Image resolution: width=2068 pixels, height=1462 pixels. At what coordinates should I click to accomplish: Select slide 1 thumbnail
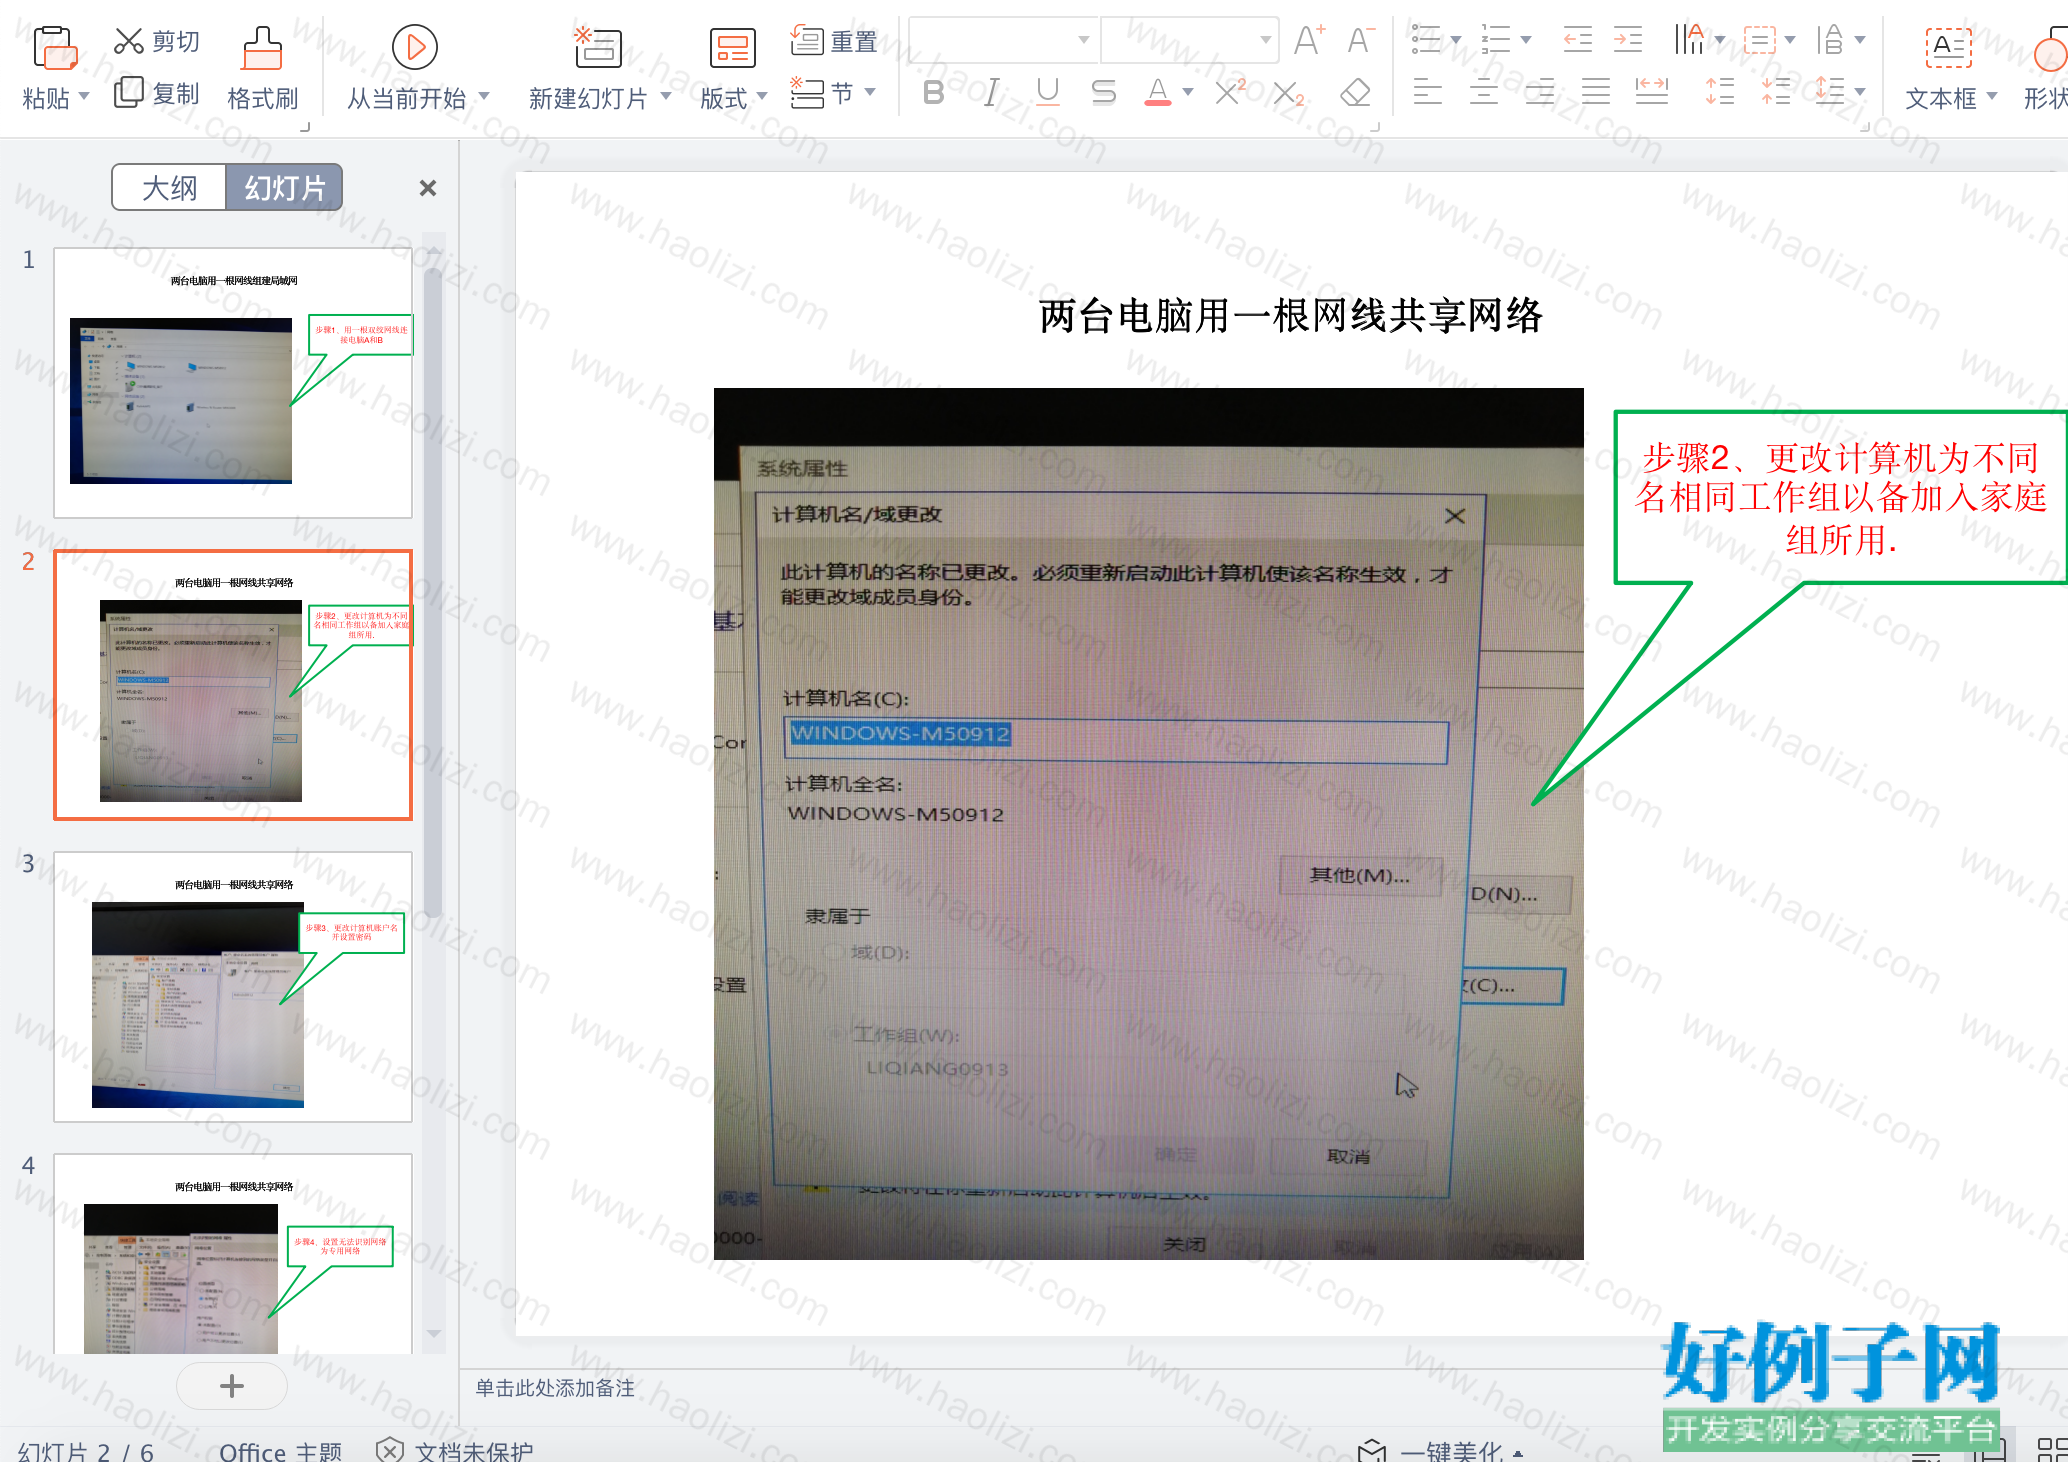tap(233, 383)
